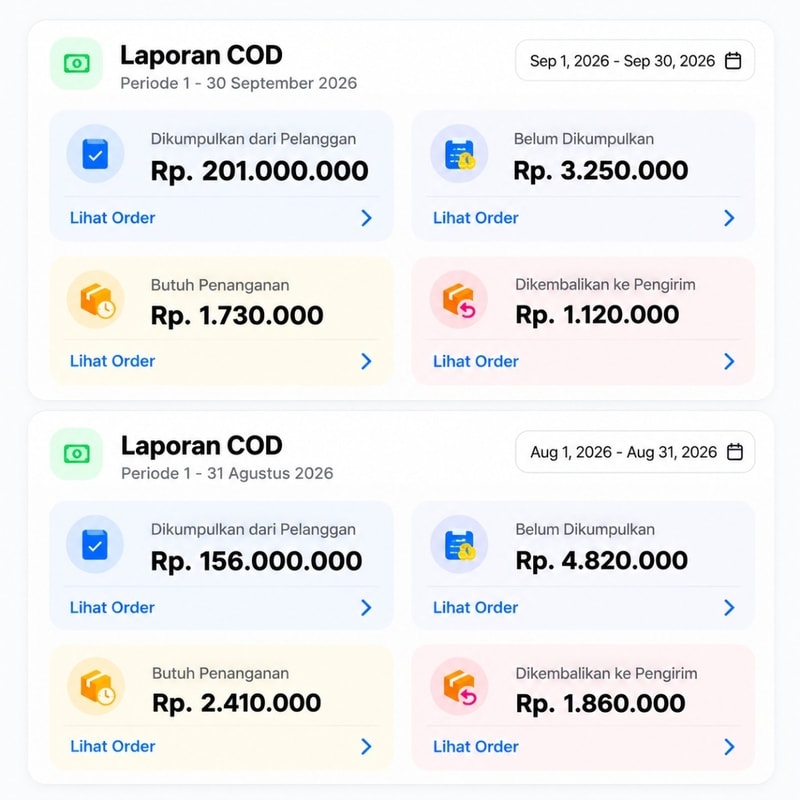Screen dimensions: 800x800
Task: Expand chevron on August Dikembalikan ke Pengirim card
Action: pos(730,746)
